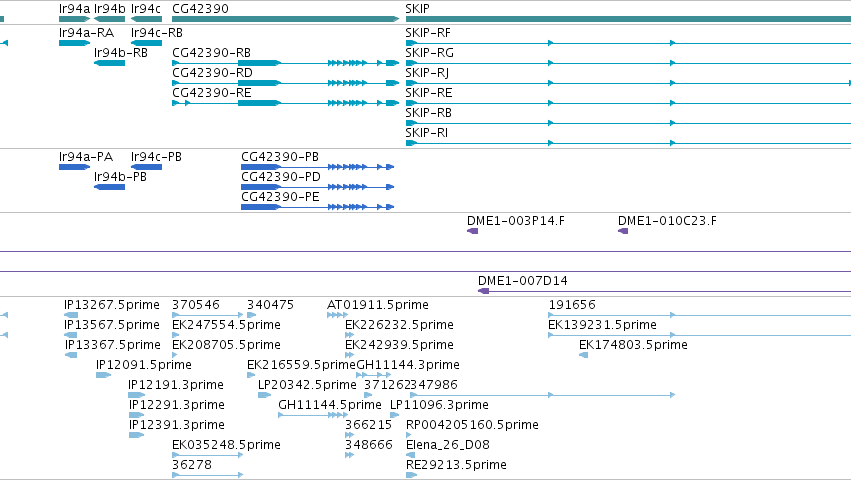Click feature 370546

pyautogui.click(x=207, y=315)
